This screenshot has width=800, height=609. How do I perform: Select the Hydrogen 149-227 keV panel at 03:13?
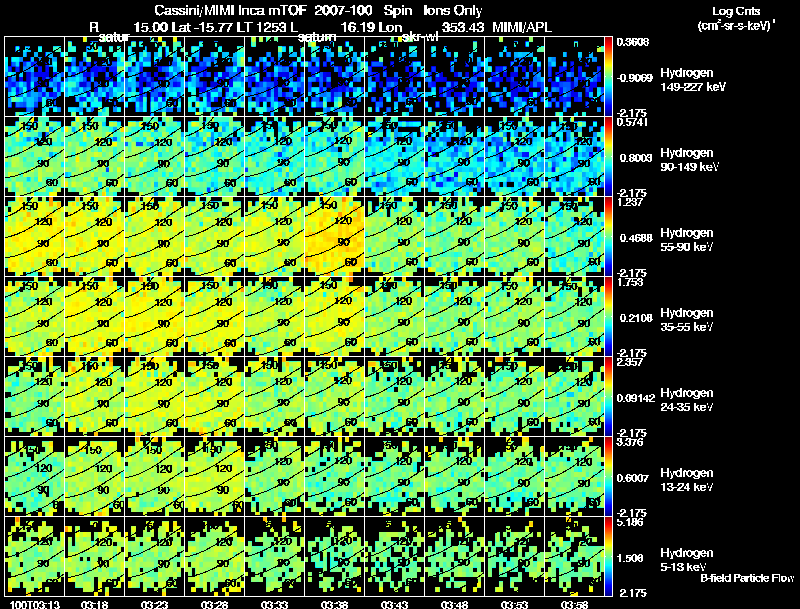pyautogui.click(x=34, y=77)
